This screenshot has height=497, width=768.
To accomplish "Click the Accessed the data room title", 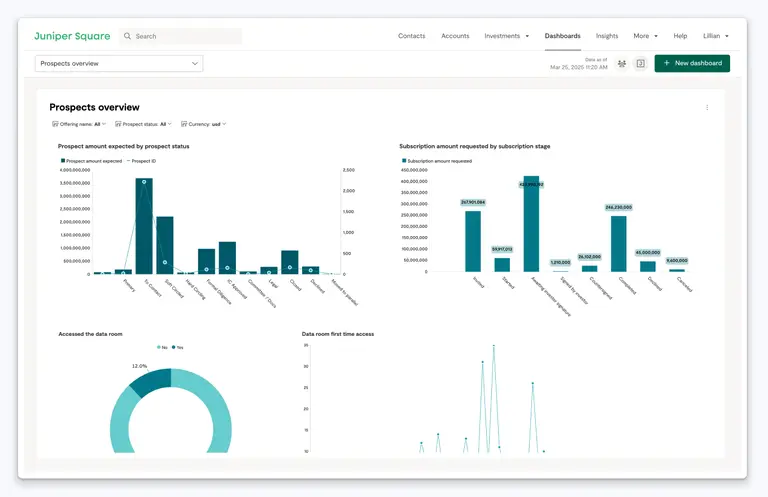I will (90, 334).
